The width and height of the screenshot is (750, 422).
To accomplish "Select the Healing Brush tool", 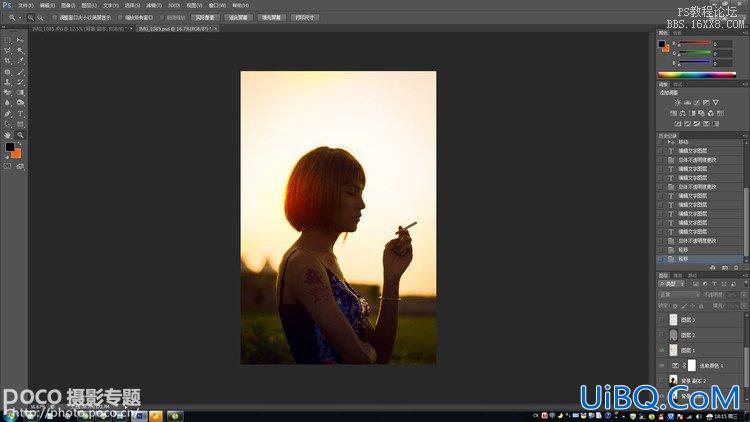I will tap(7, 72).
